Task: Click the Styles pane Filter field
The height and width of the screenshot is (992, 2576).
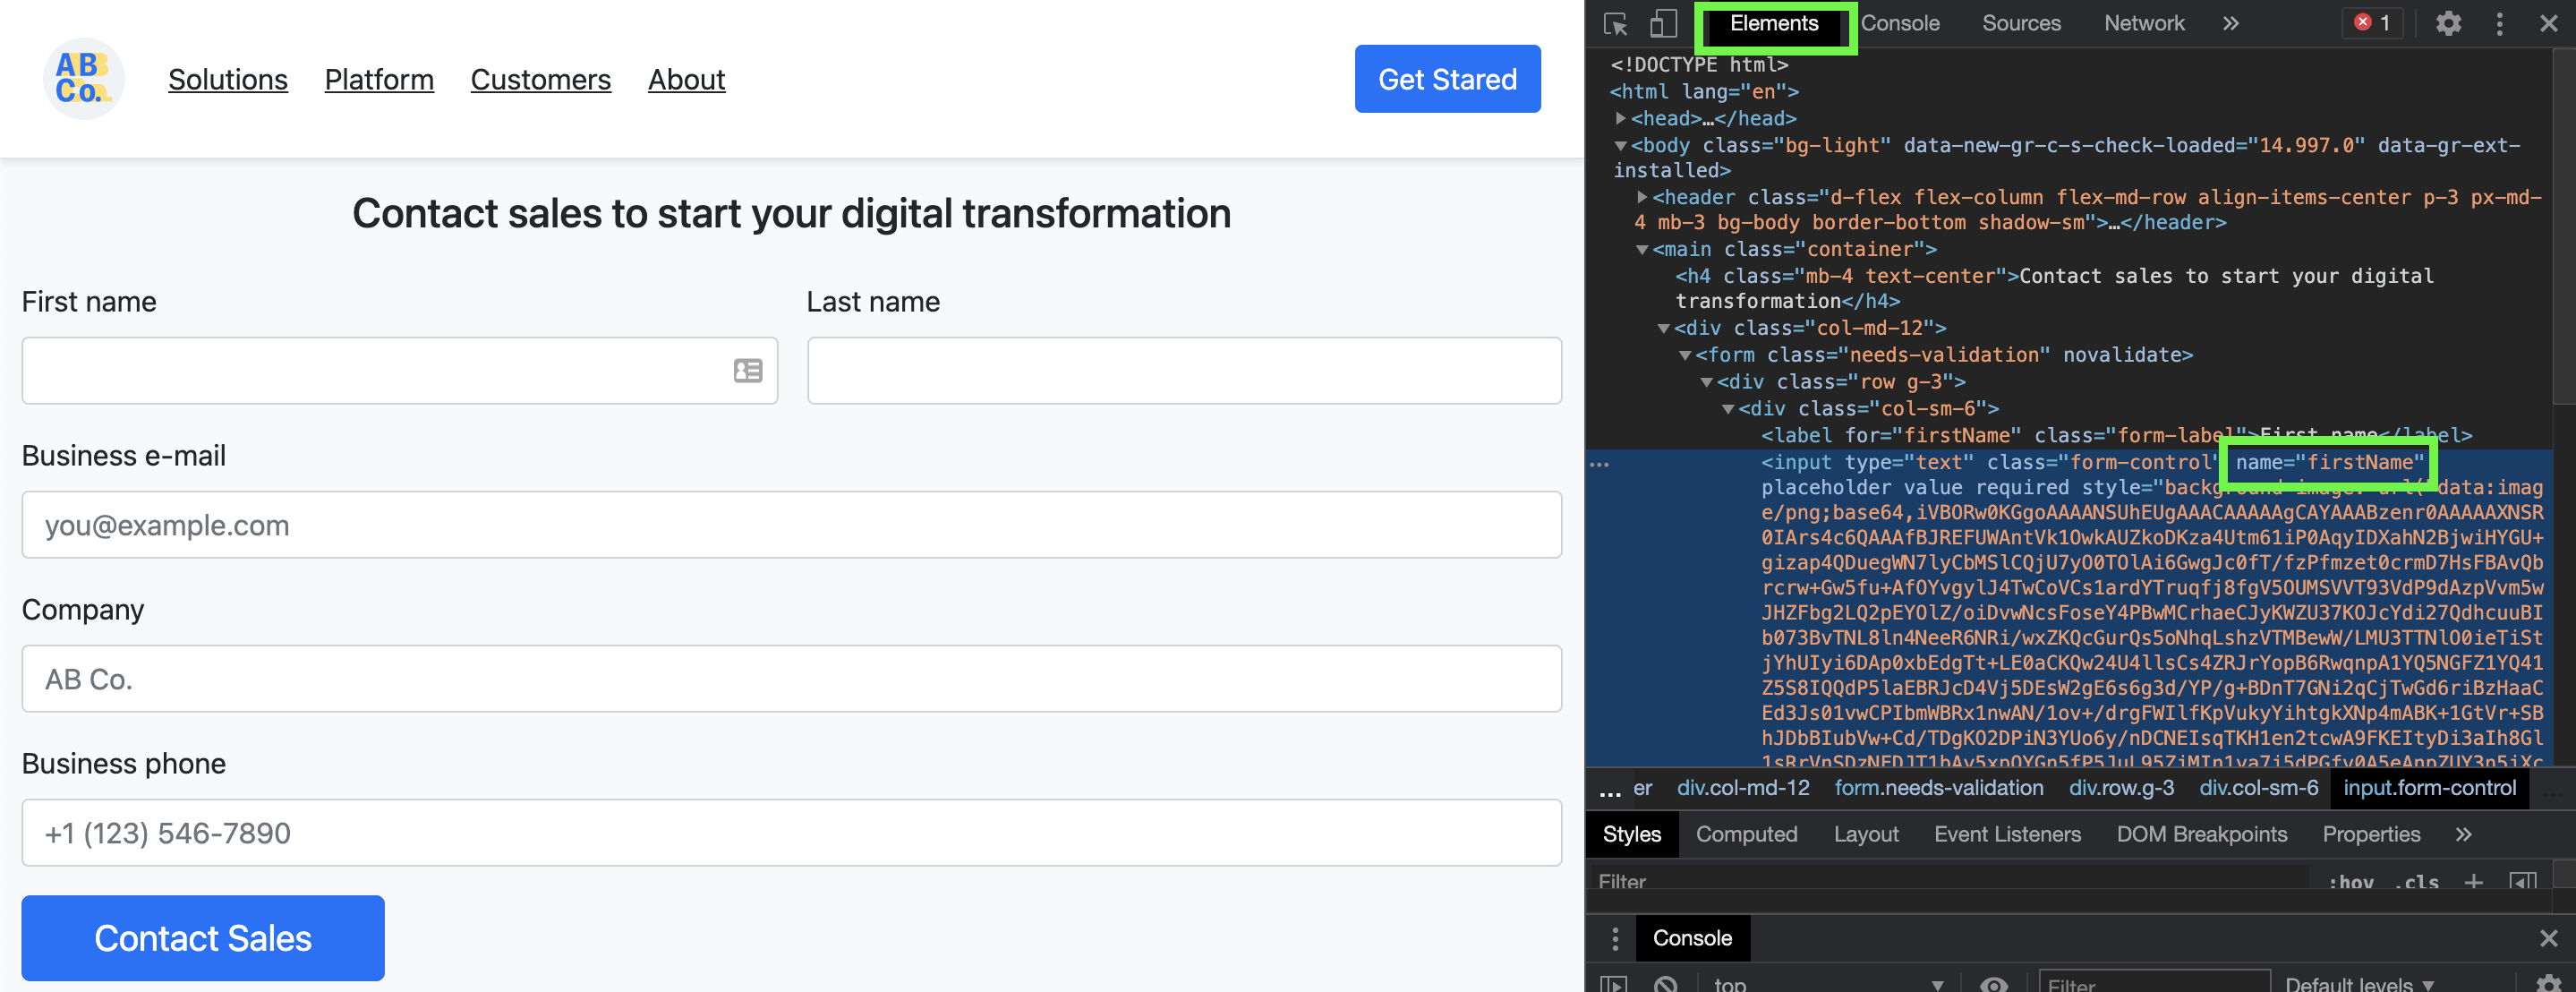Action: pos(1950,882)
